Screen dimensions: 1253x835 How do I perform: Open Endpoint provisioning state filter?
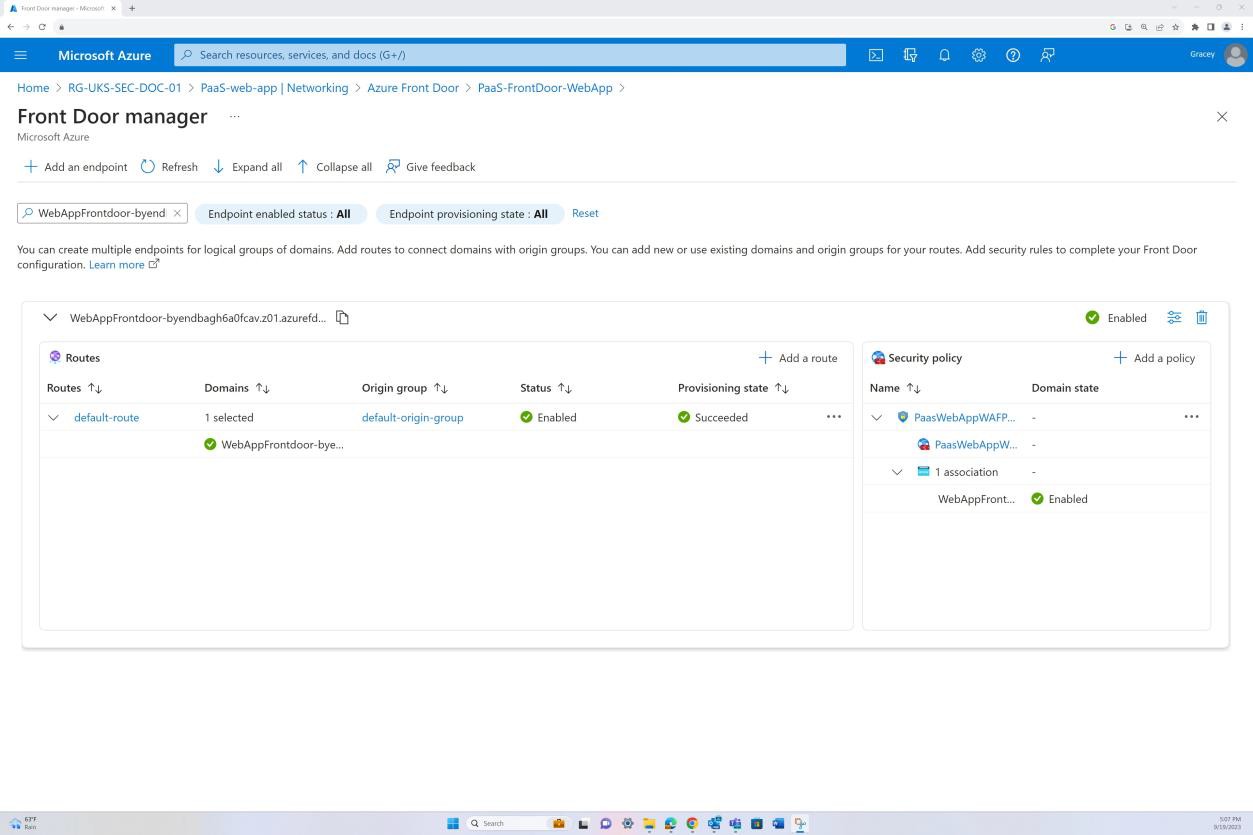469,213
